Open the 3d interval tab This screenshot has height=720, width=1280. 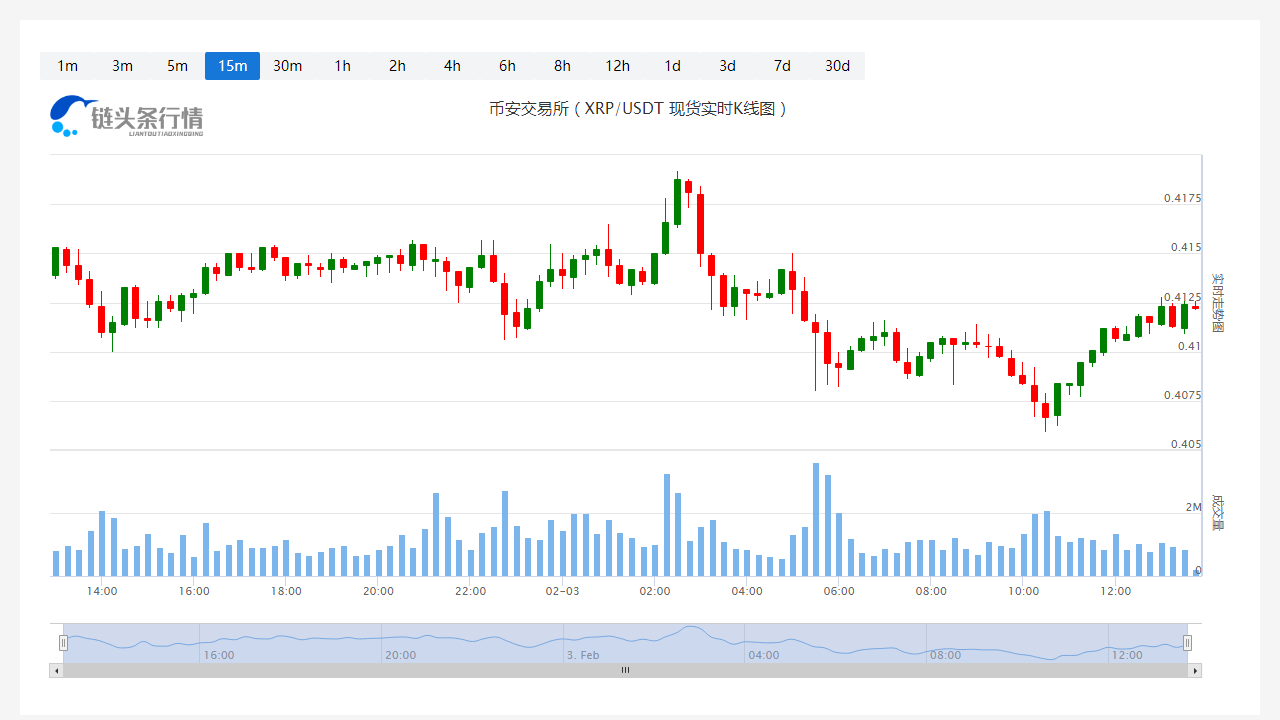(x=727, y=66)
